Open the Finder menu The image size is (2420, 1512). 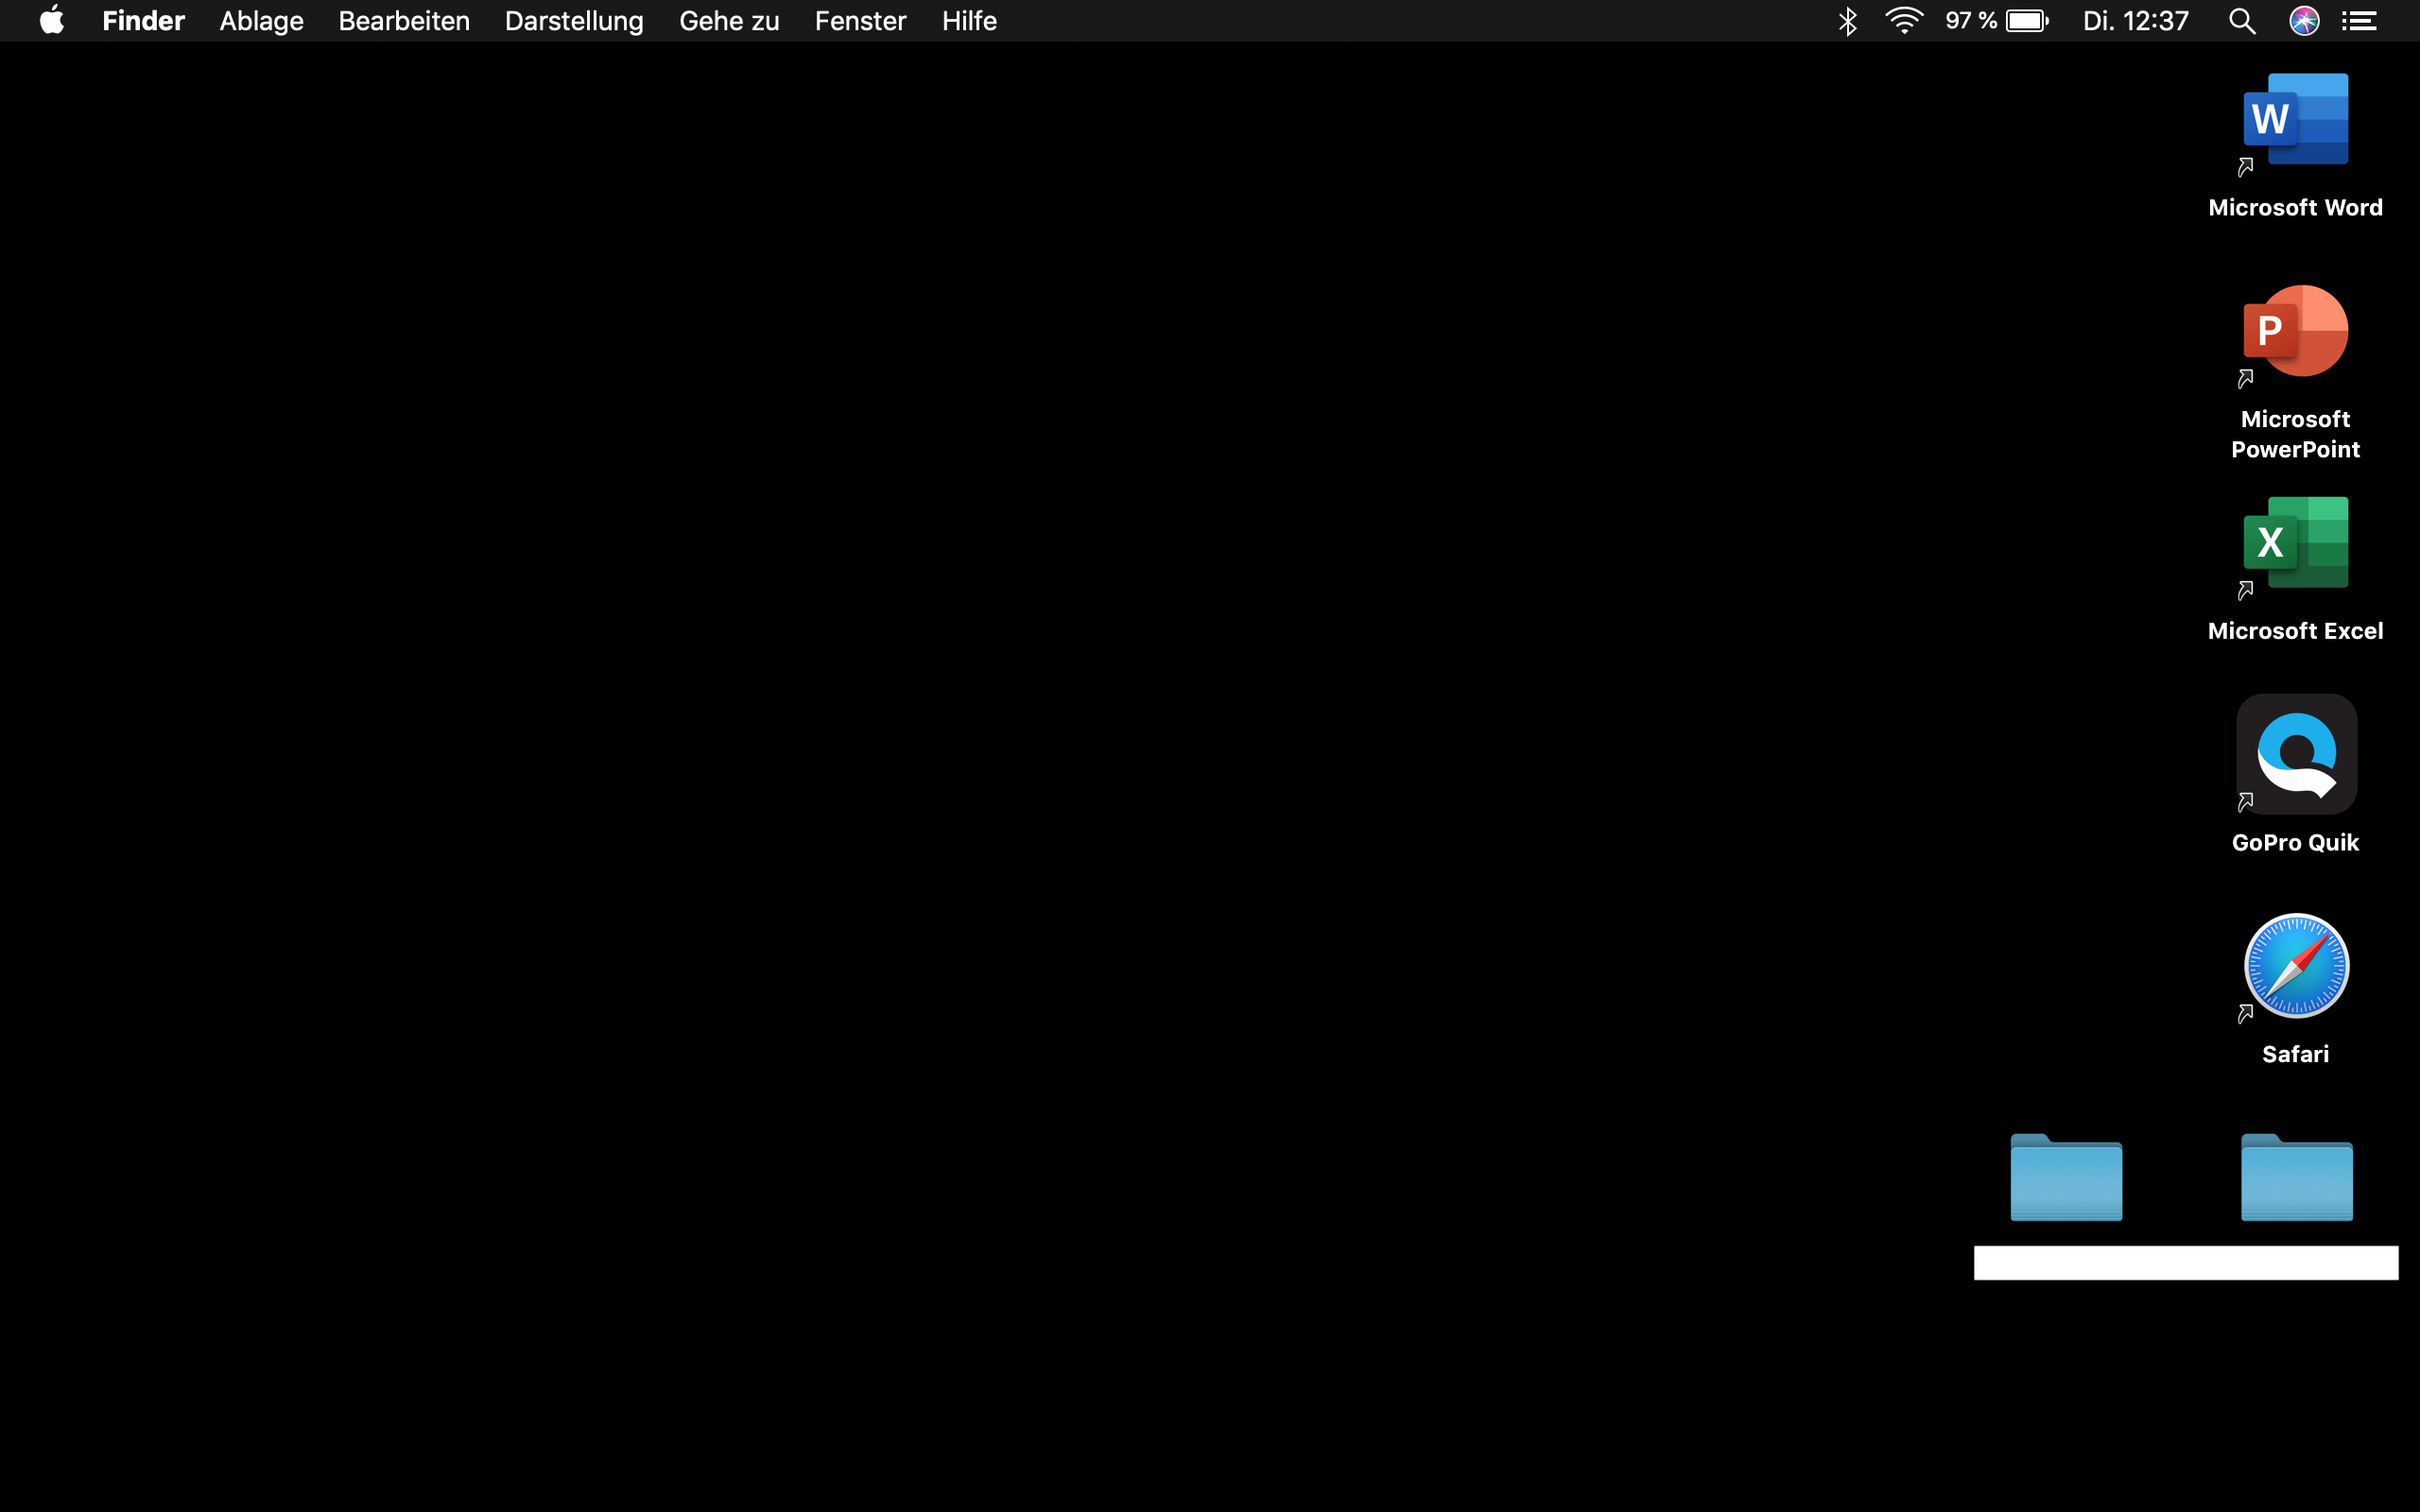coord(143,21)
